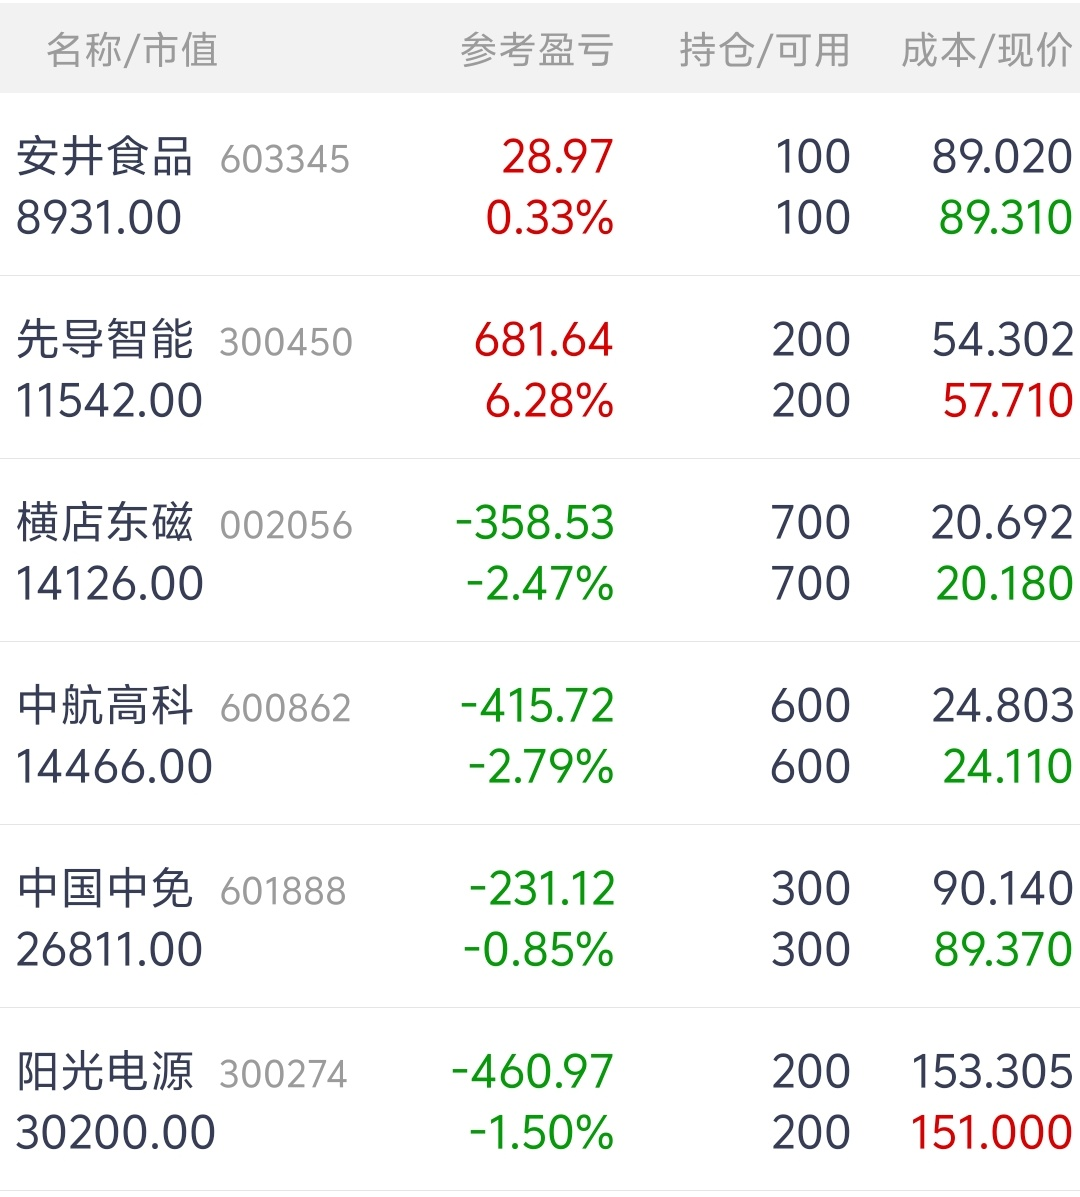The width and height of the screenshot is (1080, 1197).
Task: Tap the -2.79% loss percentage
Action: pyautogui.click(x=541, y=767)
